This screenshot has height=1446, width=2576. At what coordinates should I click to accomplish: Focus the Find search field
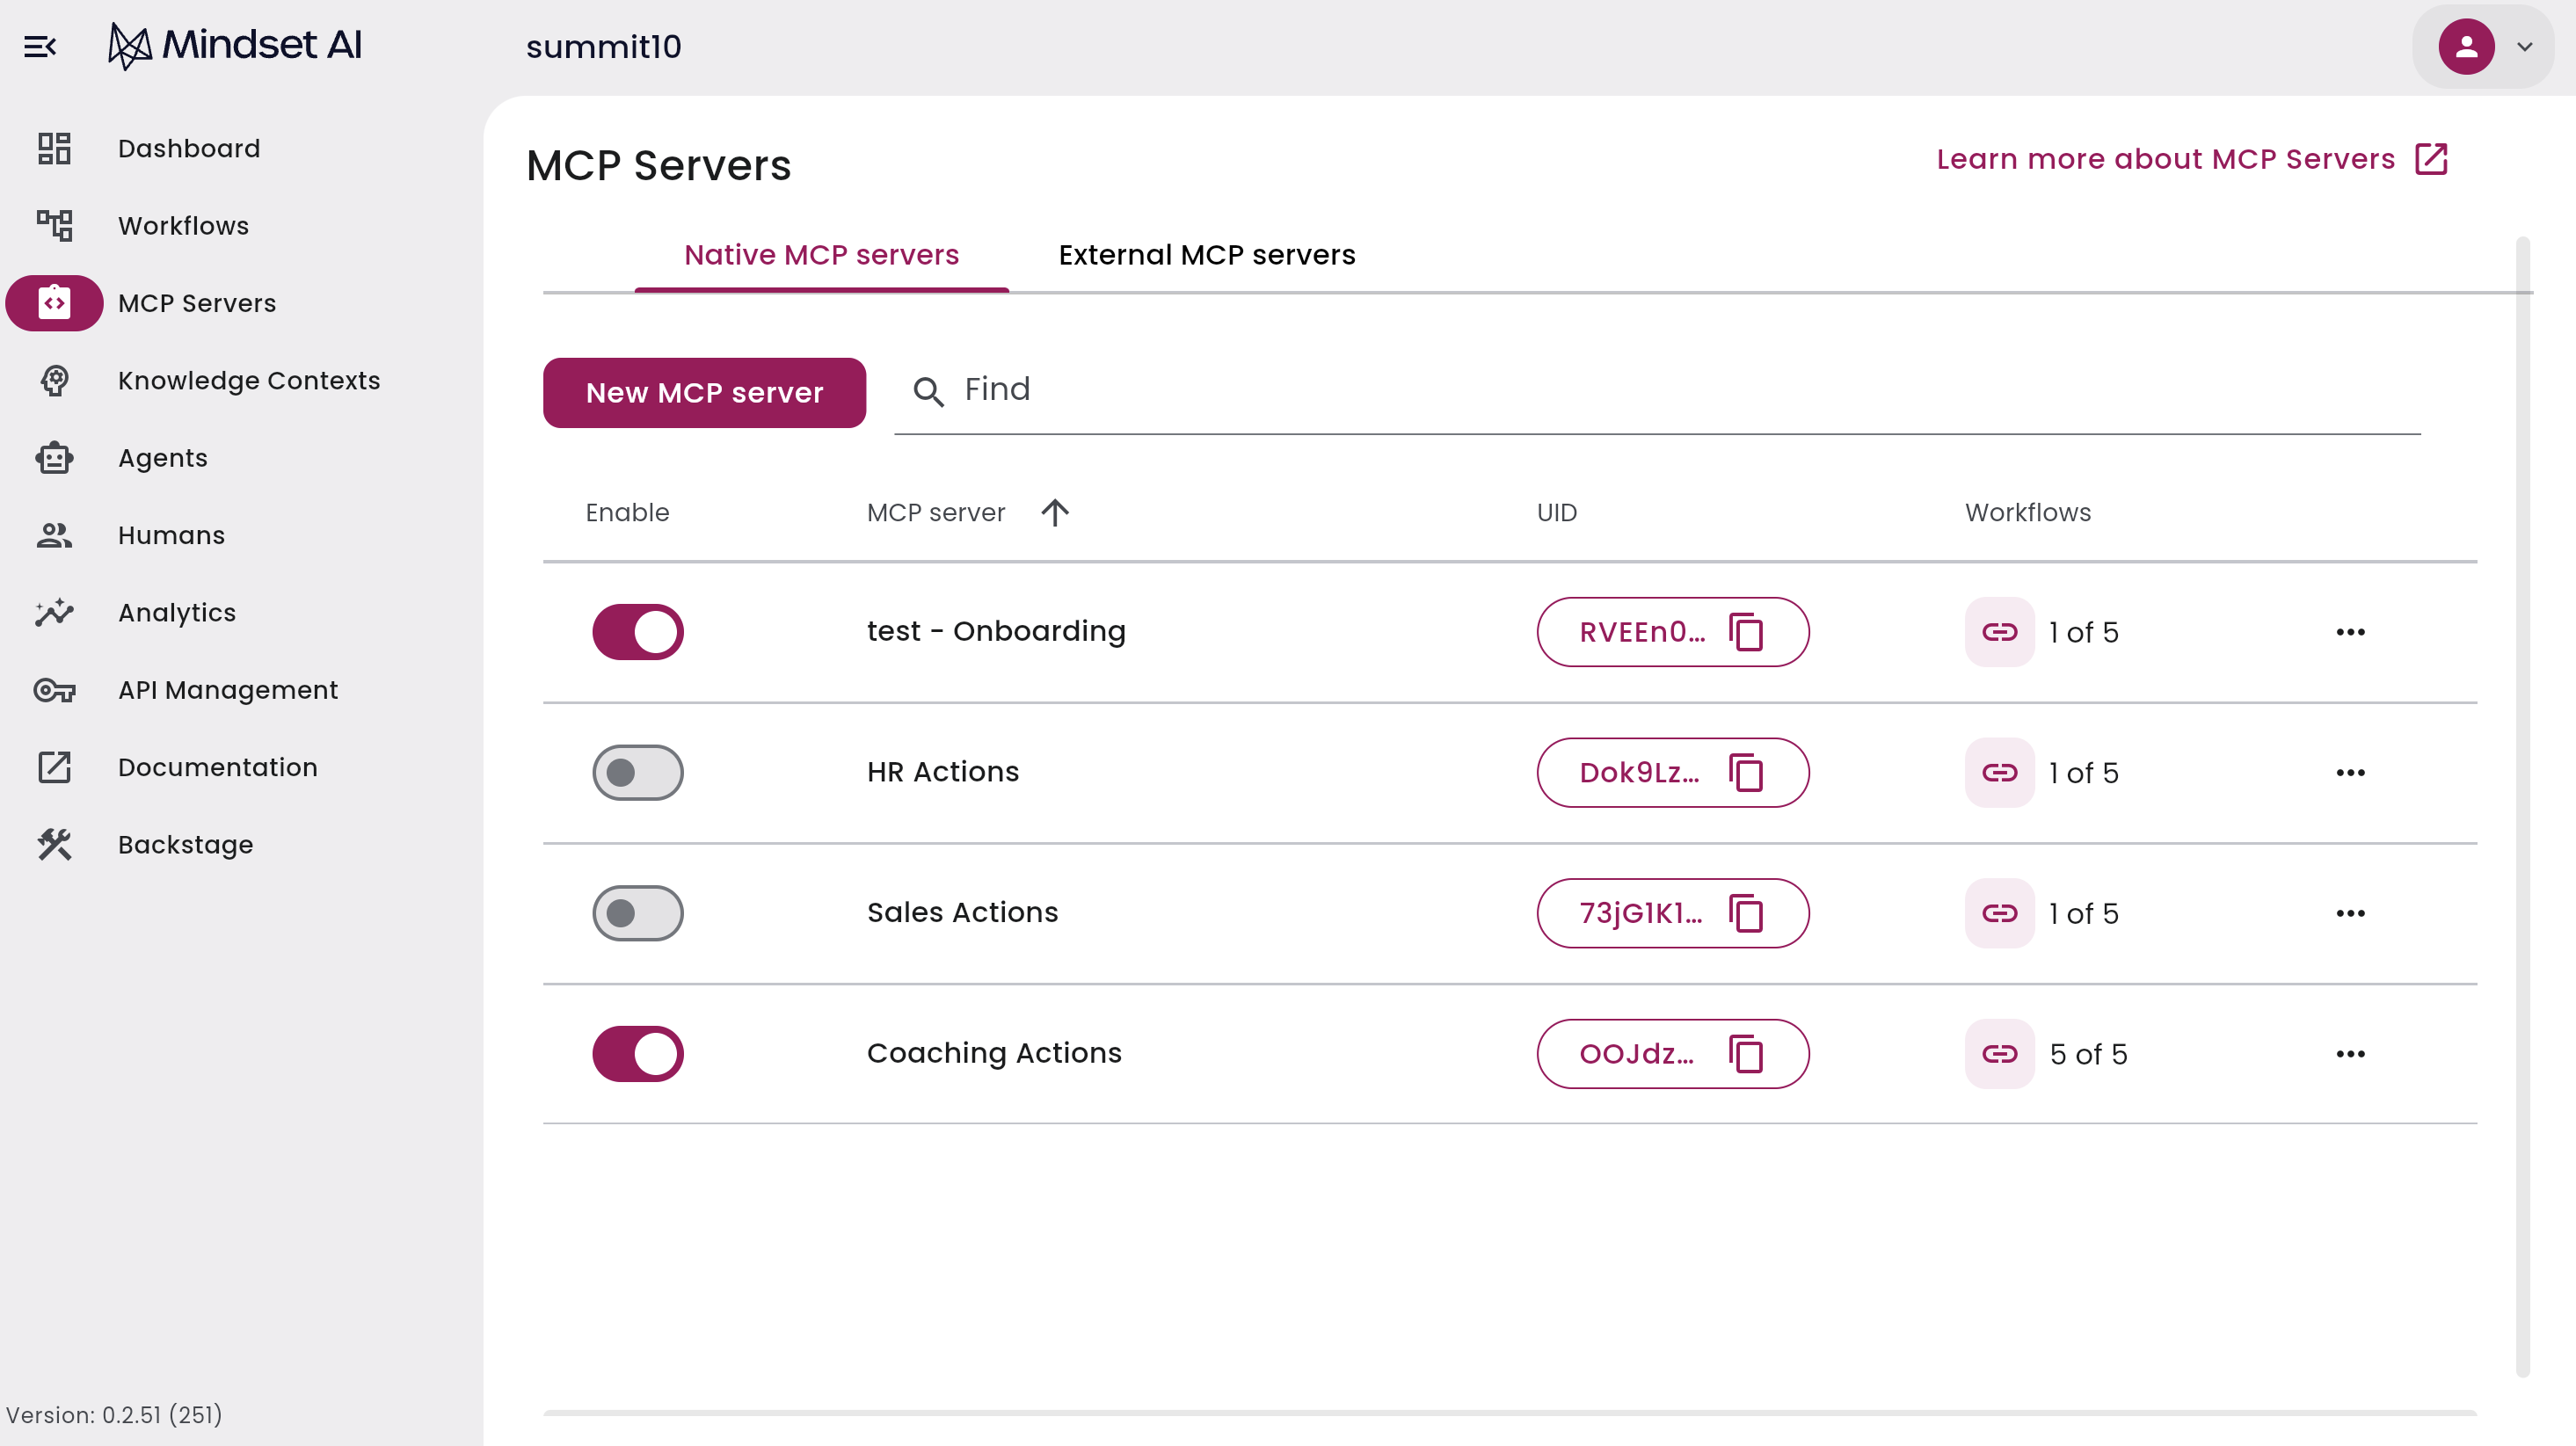(1657, 390)
